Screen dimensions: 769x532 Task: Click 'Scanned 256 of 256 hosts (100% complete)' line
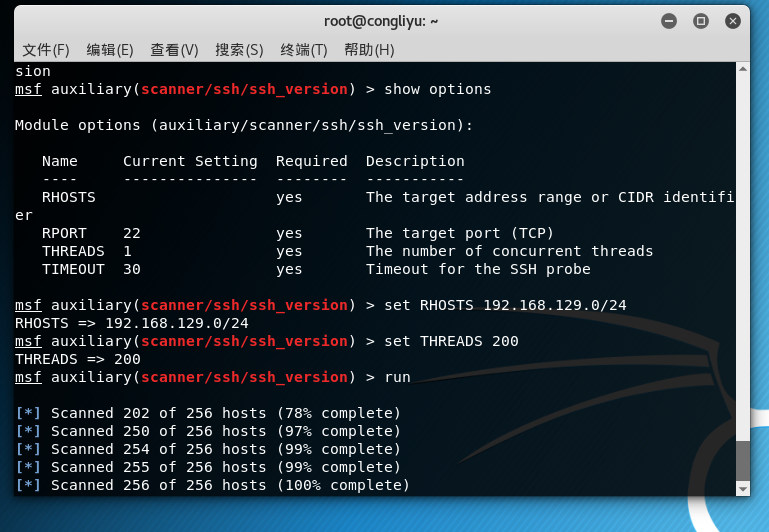[x=213, y=485]
